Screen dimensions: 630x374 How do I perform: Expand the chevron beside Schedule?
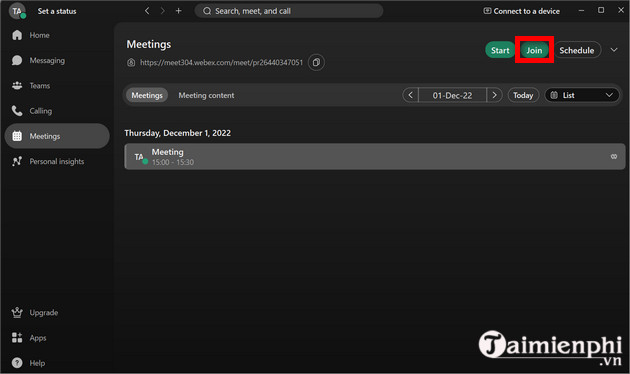[x=614, y=50]
